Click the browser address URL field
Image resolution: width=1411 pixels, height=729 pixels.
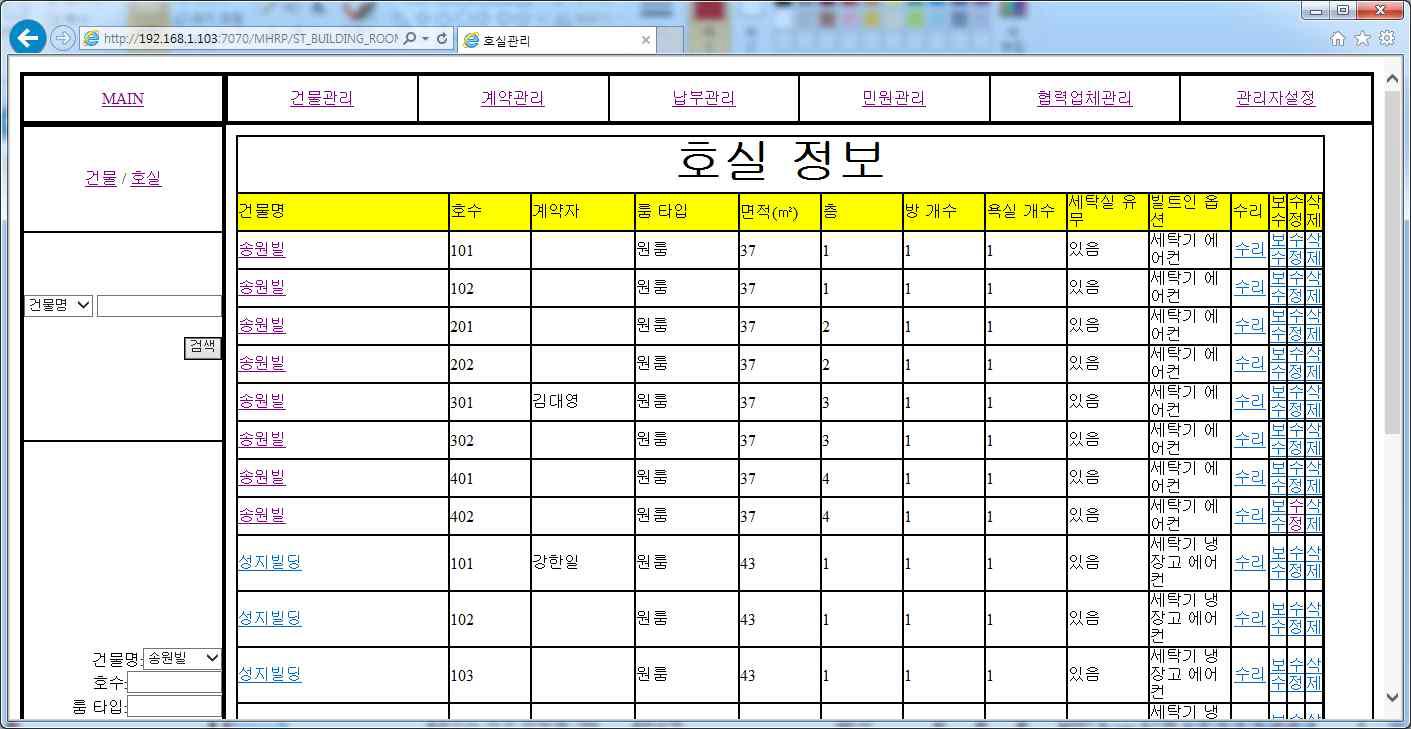[x=250, y=39]
